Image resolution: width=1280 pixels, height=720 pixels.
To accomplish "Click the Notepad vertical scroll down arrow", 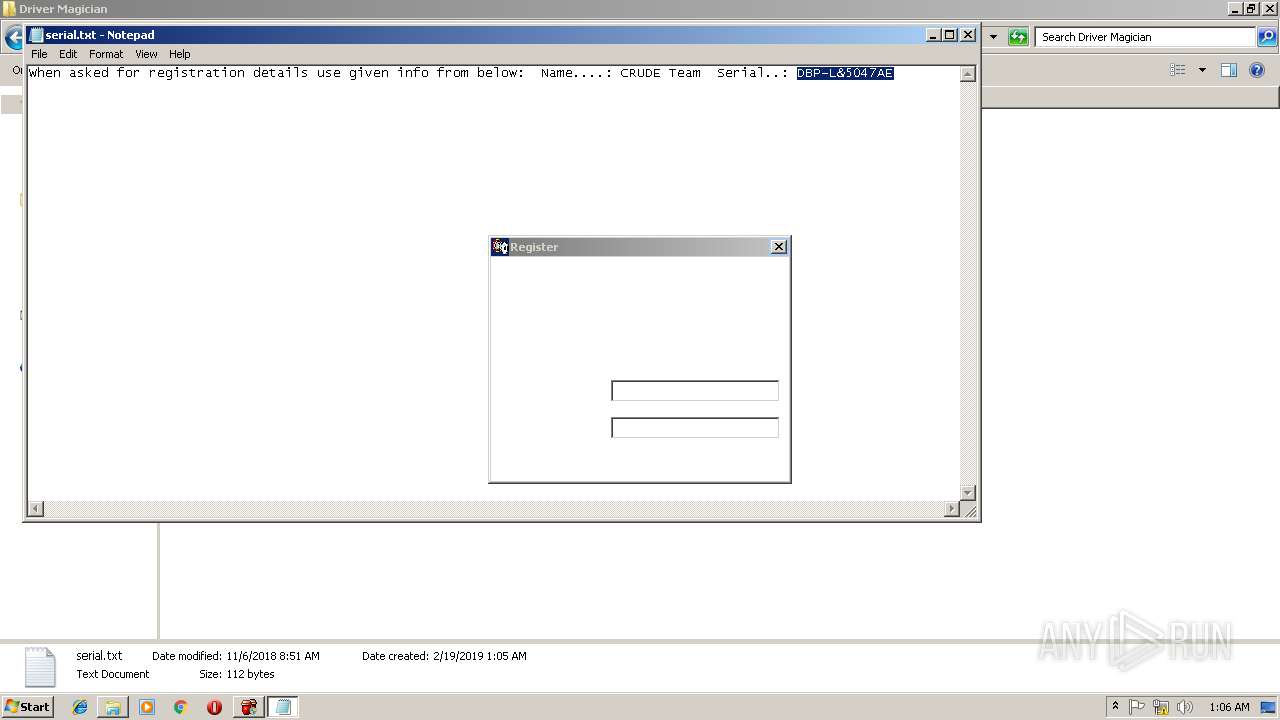I will click(968, 493).
